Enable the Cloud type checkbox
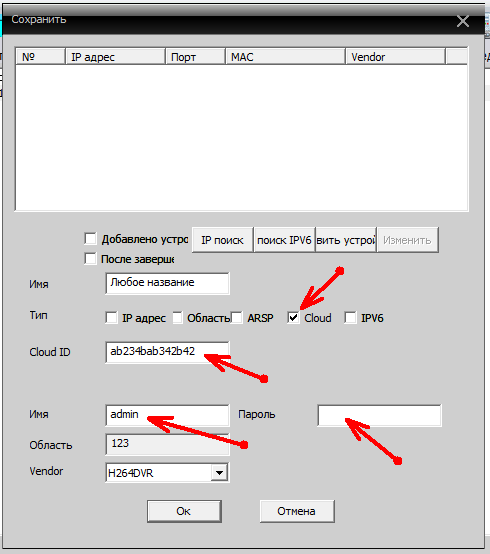Viewport: 490px width, 554px height. coord(293,318)
